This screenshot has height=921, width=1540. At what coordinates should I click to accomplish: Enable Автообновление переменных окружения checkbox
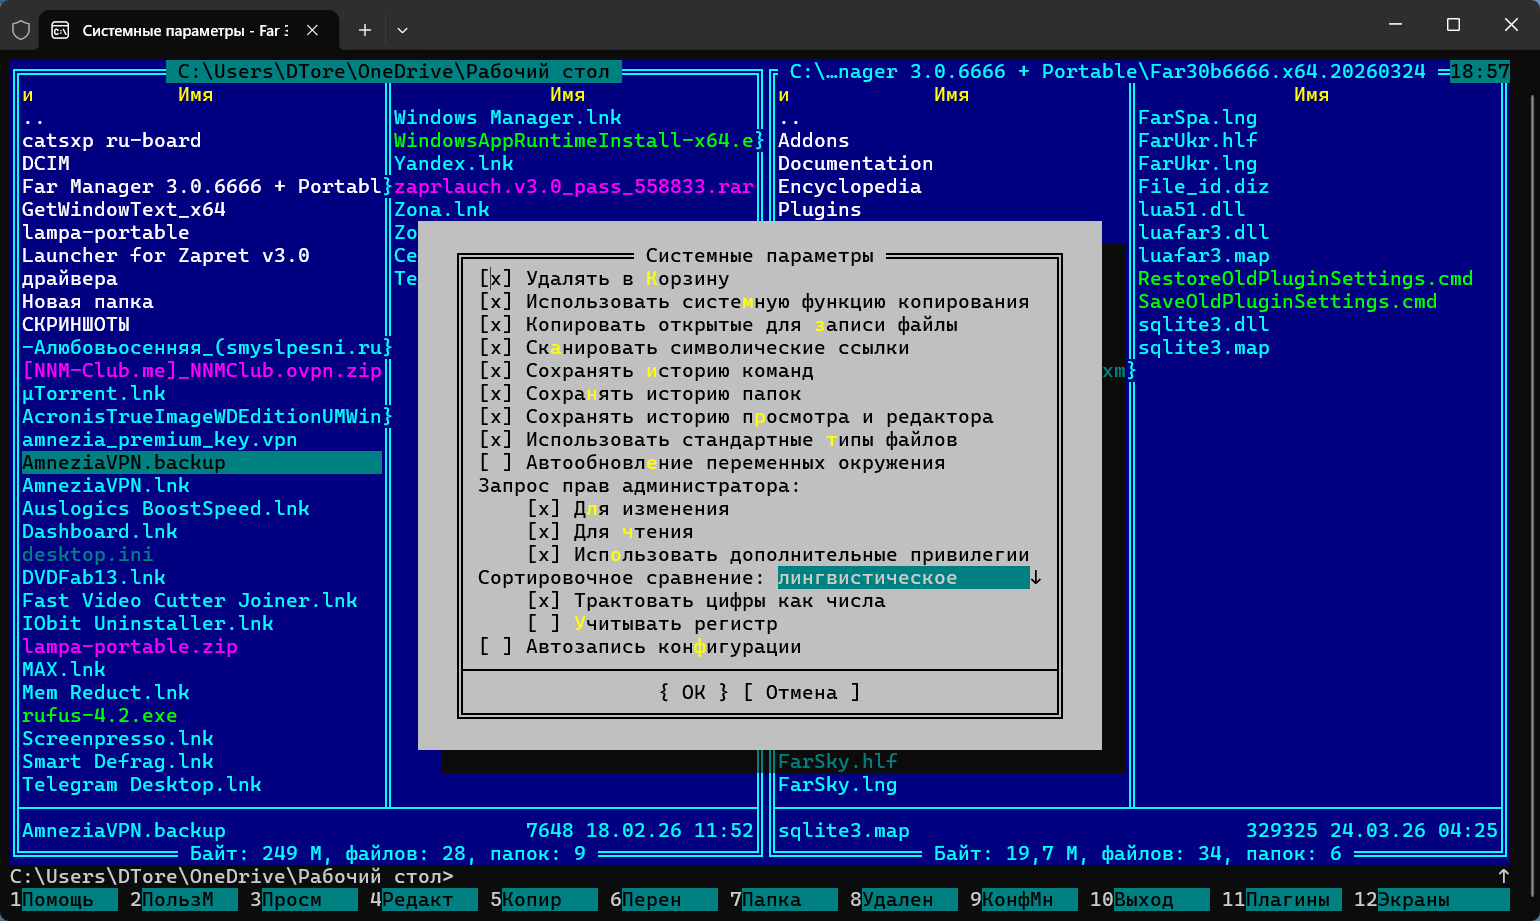[495, 463]
